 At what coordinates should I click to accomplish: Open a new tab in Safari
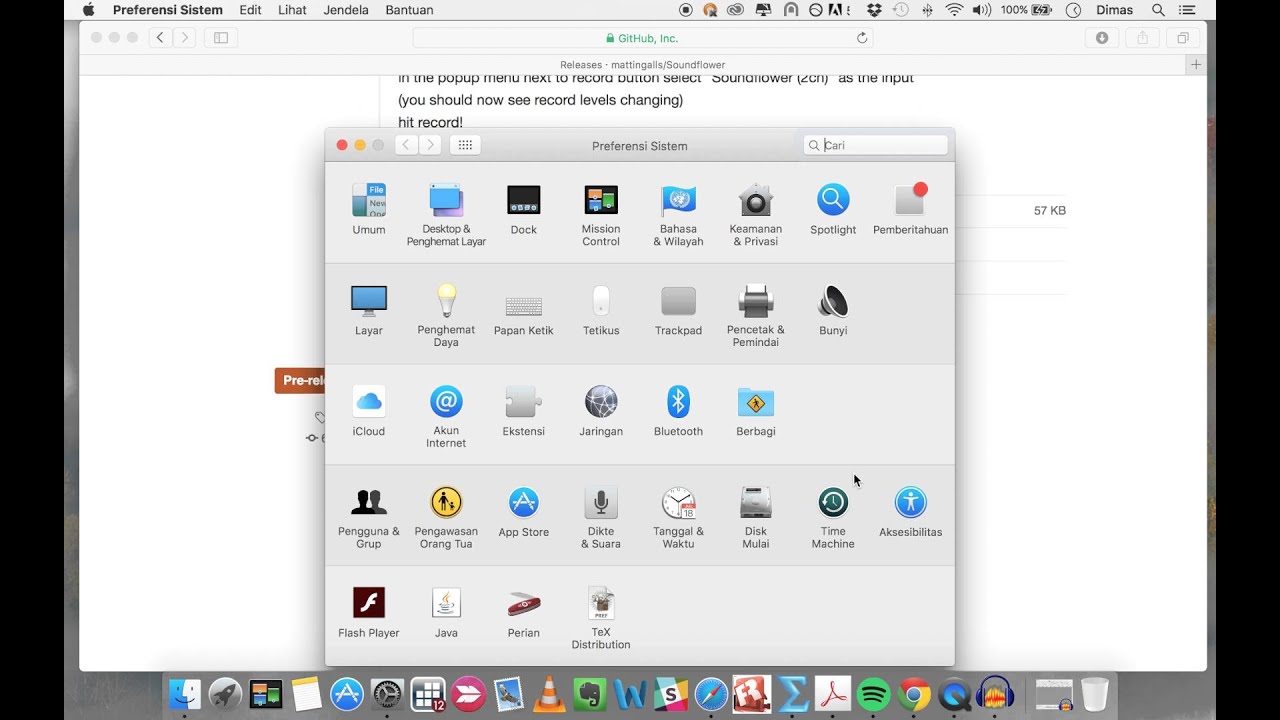(x=1196, y=65)
